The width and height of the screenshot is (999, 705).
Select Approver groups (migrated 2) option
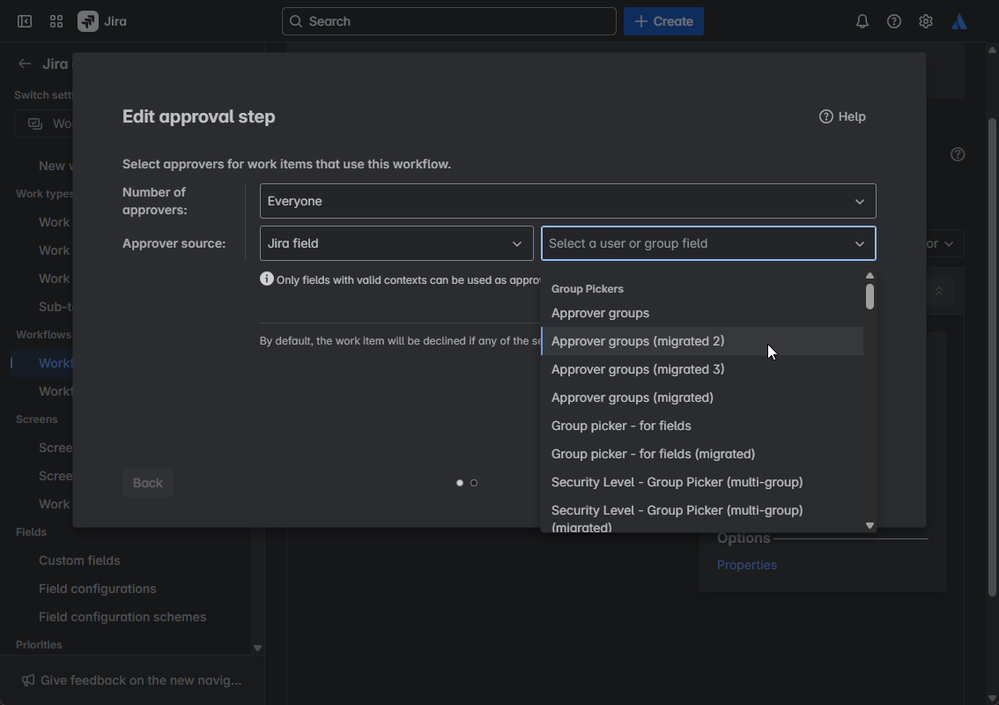point(638,341)
